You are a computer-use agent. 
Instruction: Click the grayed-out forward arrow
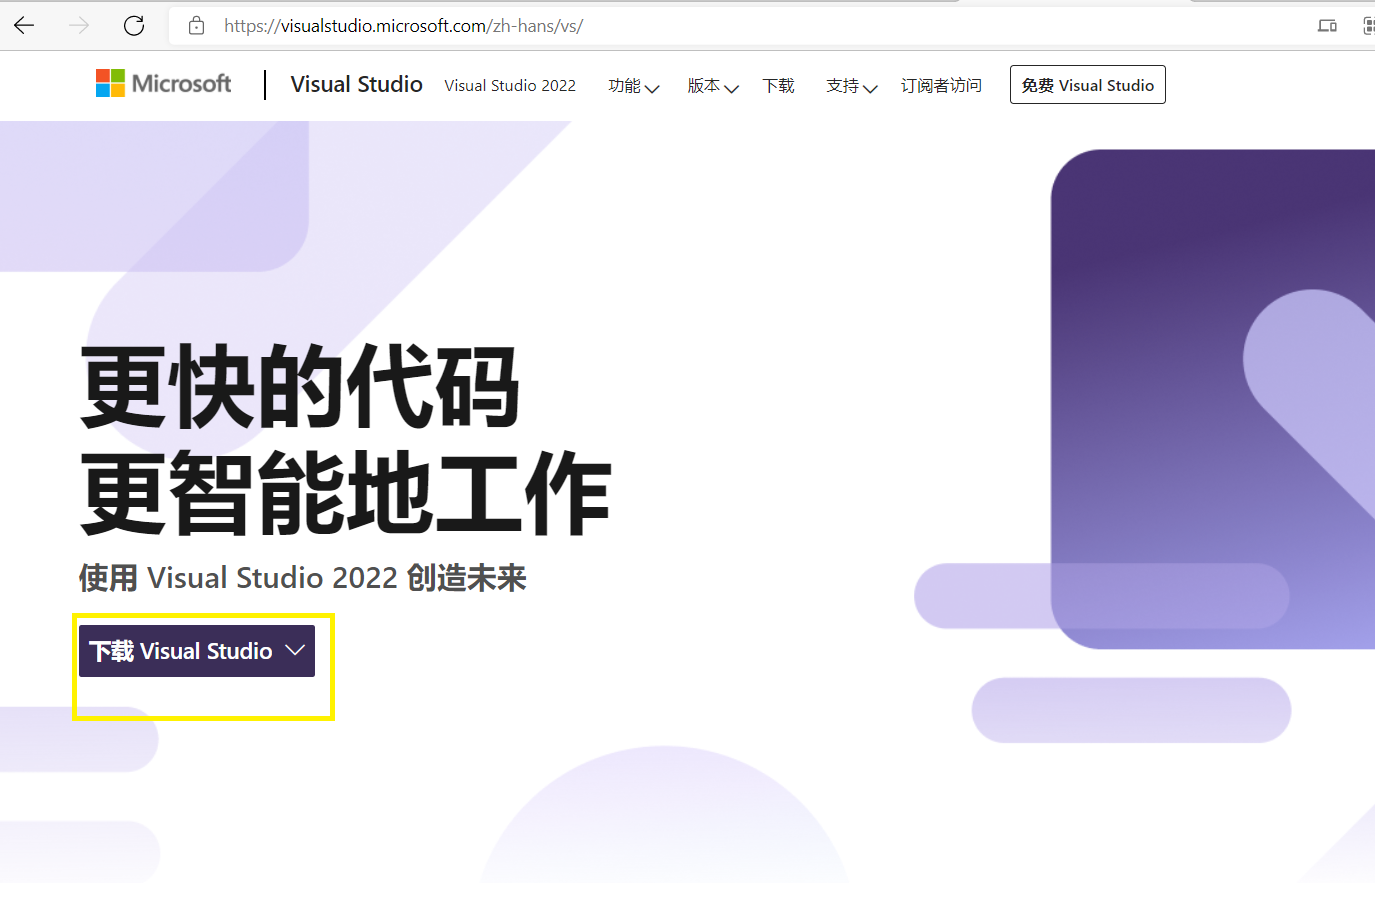click(x=78, y=25)
